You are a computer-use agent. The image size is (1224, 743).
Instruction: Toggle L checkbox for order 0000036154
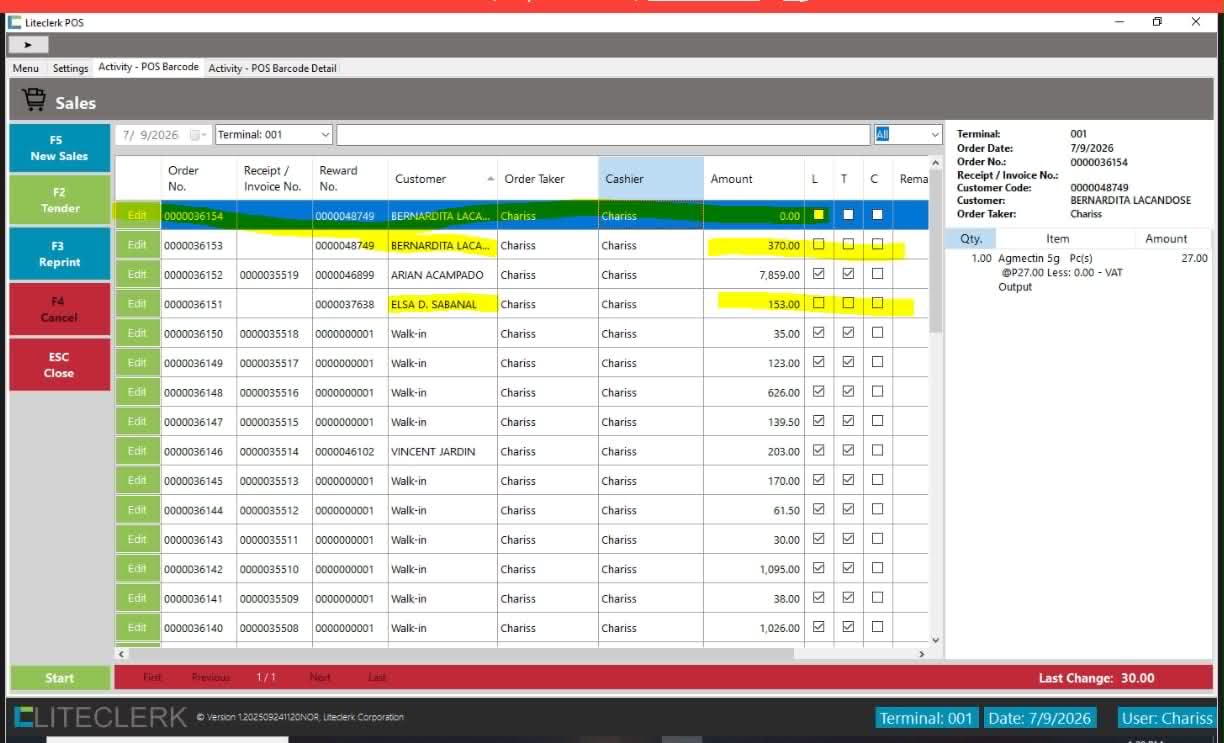(819, 214)
